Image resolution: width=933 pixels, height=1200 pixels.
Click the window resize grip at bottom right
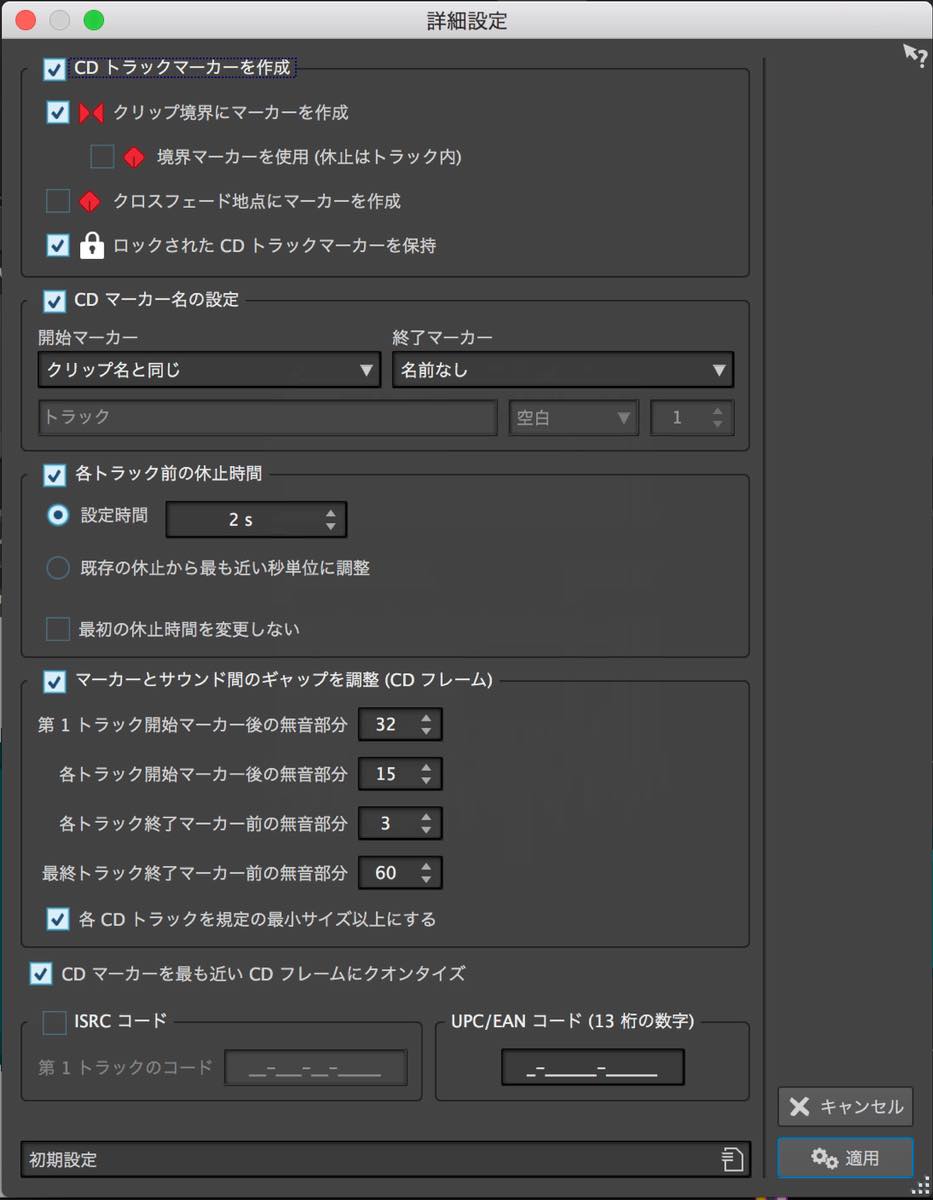pos(922,1187)
